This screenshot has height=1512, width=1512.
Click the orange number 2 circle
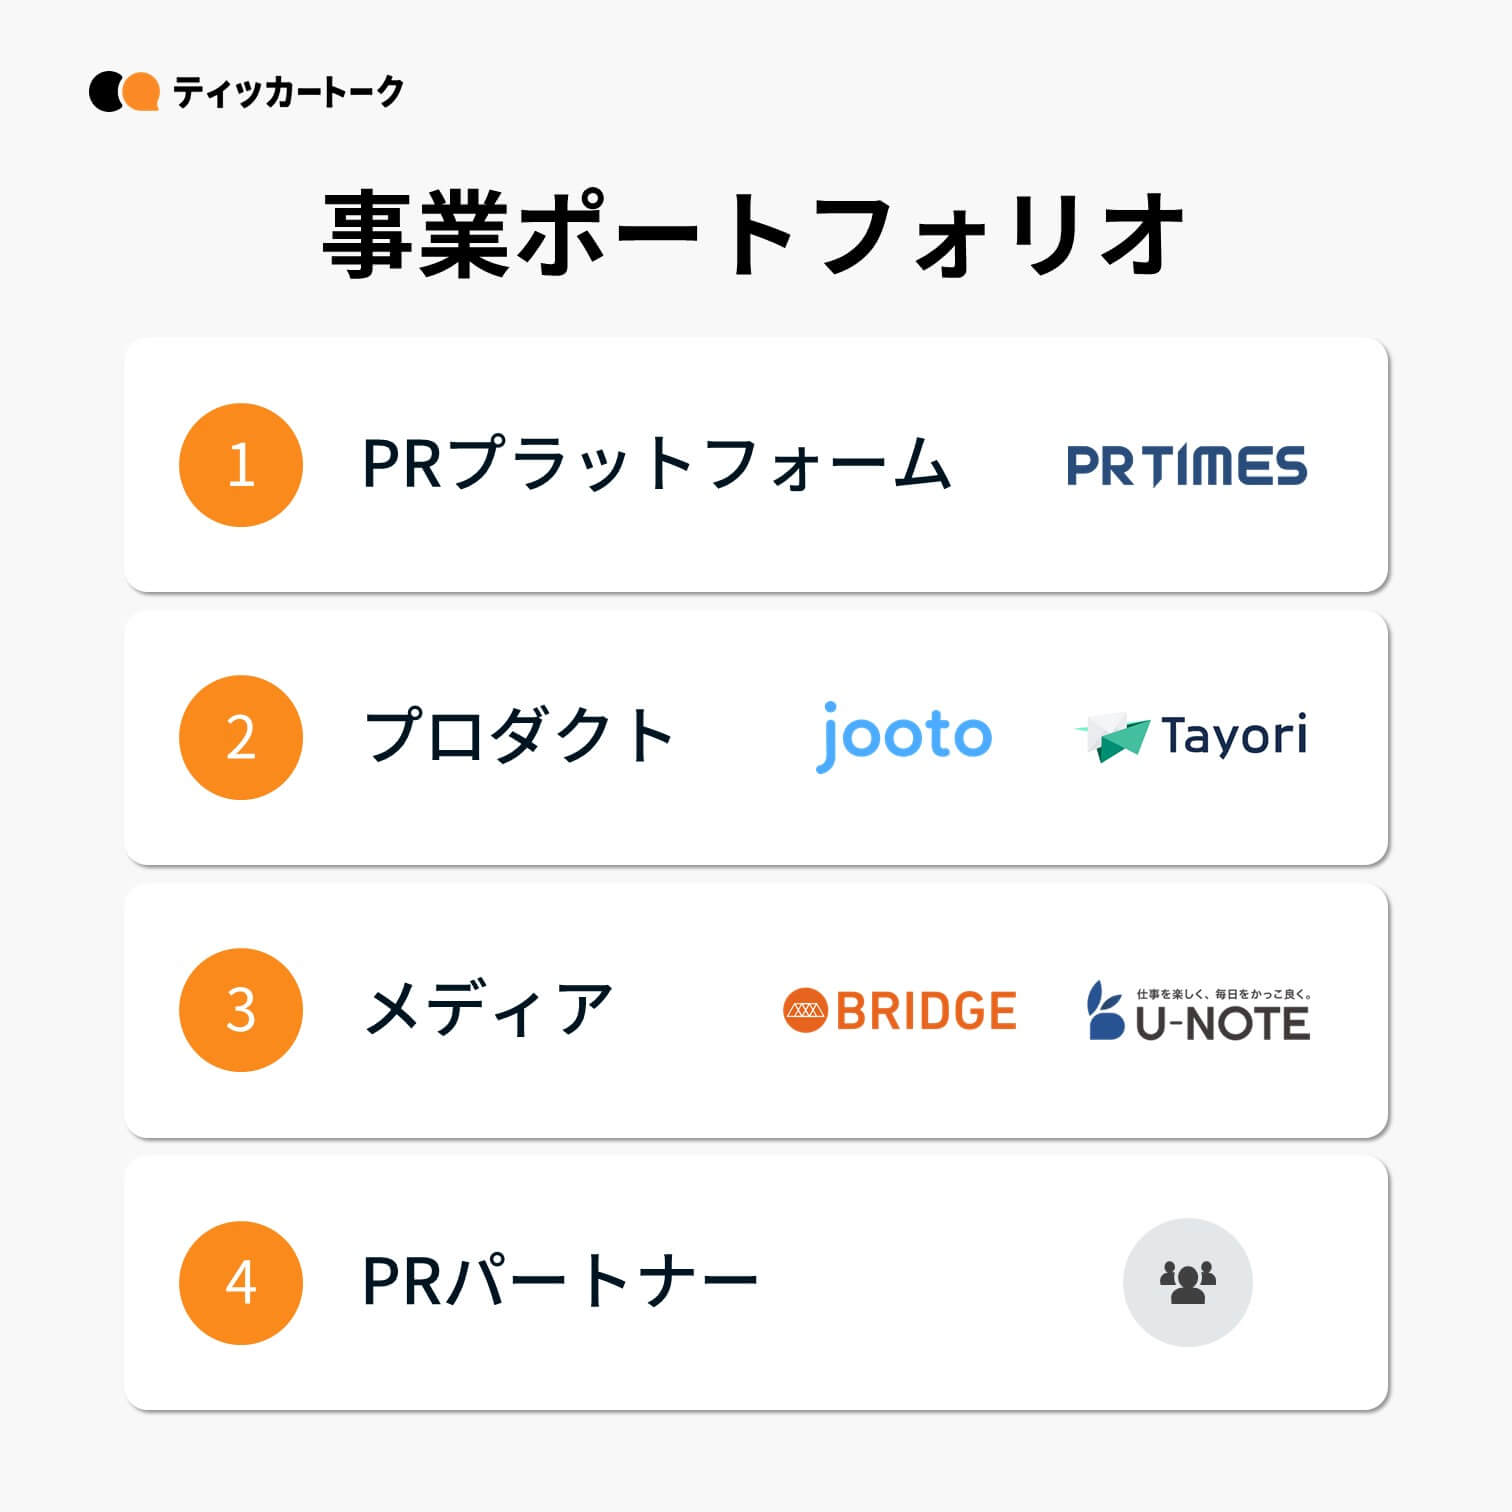tap(241, 737)
